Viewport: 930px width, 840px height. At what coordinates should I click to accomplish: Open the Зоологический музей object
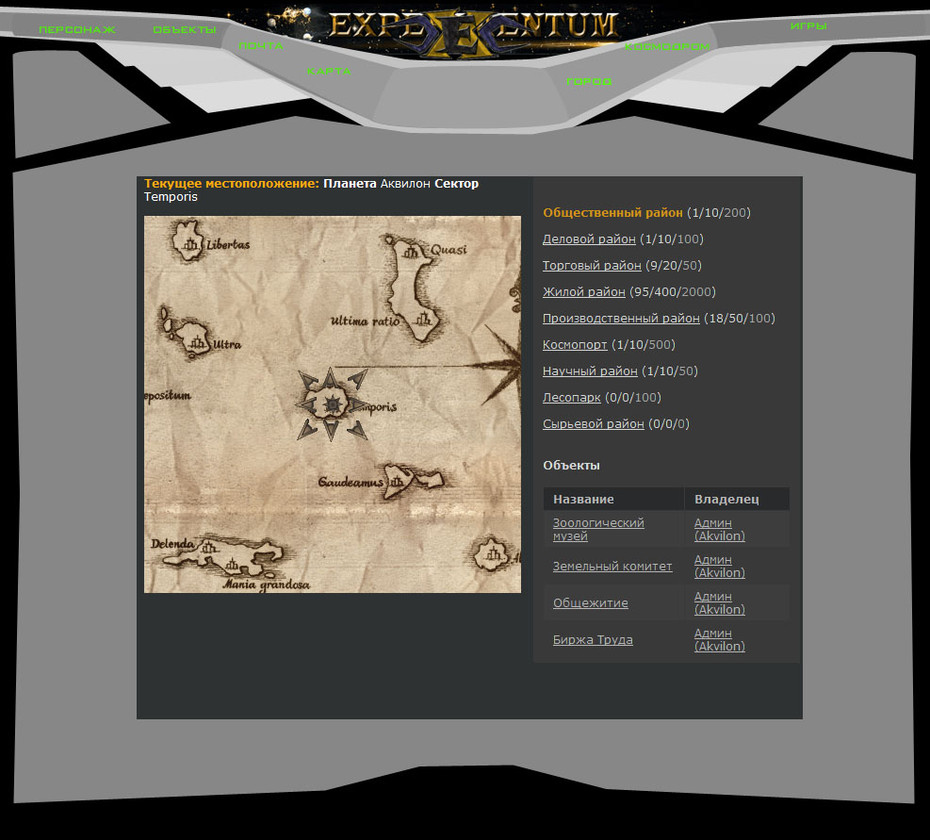(598, 529)
